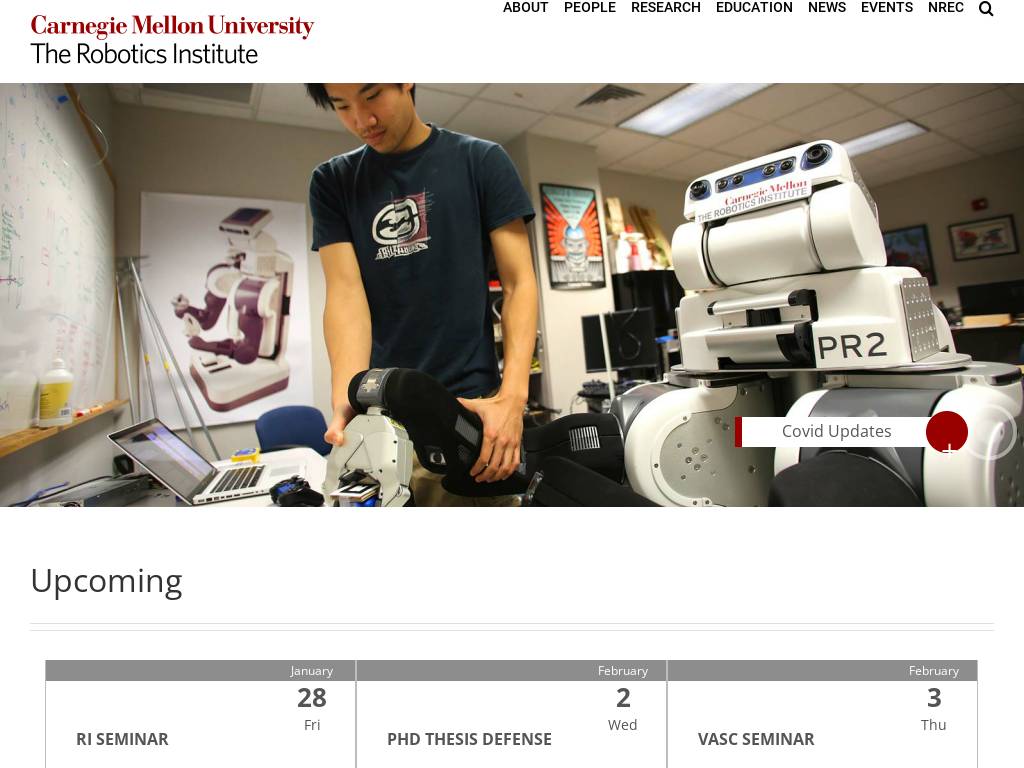Open the ABOUT menu
Viewport: 1024px width, 768px height.
tap(525, 7)
